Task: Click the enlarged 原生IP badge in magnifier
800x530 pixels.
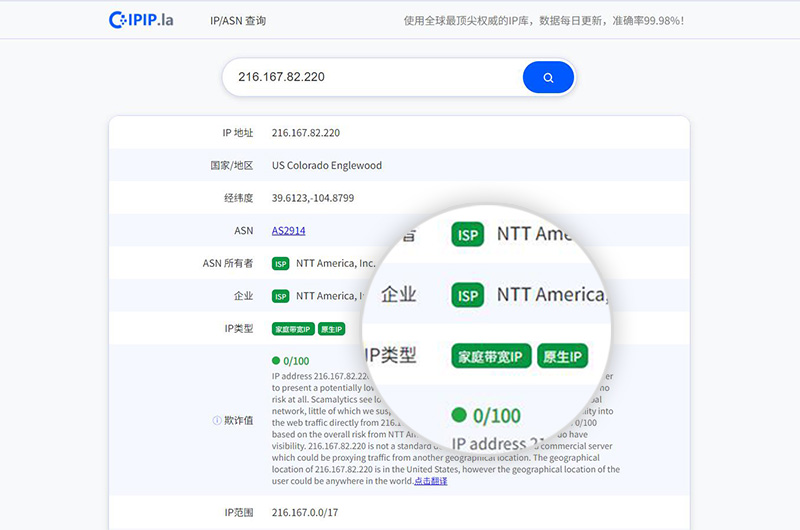Action: (562, 356)
